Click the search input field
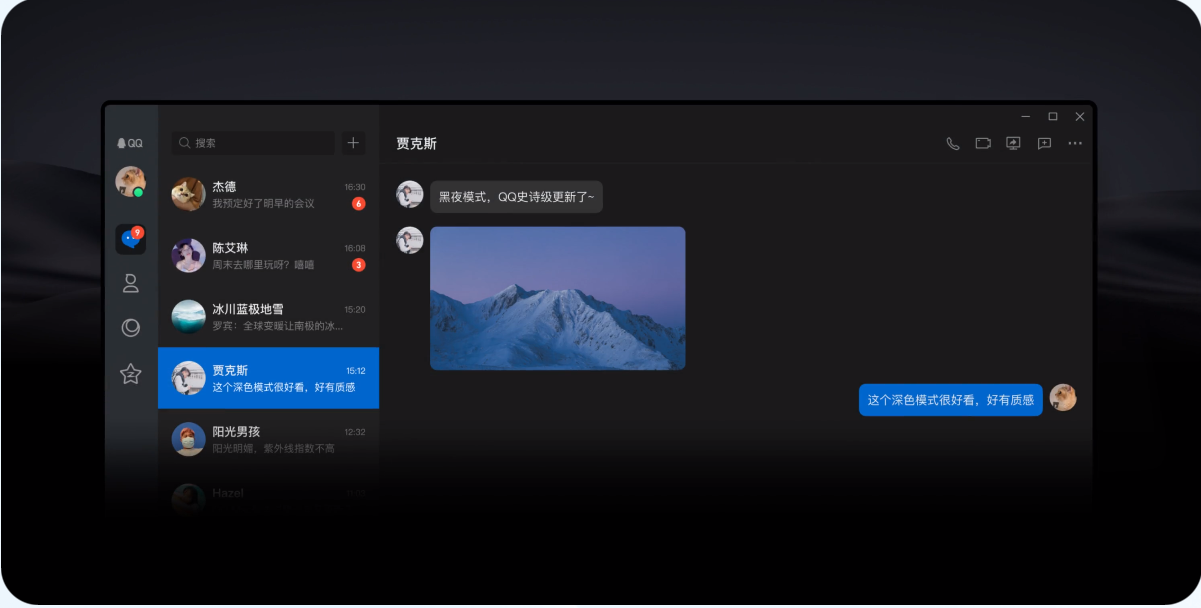Screen dimensions: 1201x608 pos(252,143)
